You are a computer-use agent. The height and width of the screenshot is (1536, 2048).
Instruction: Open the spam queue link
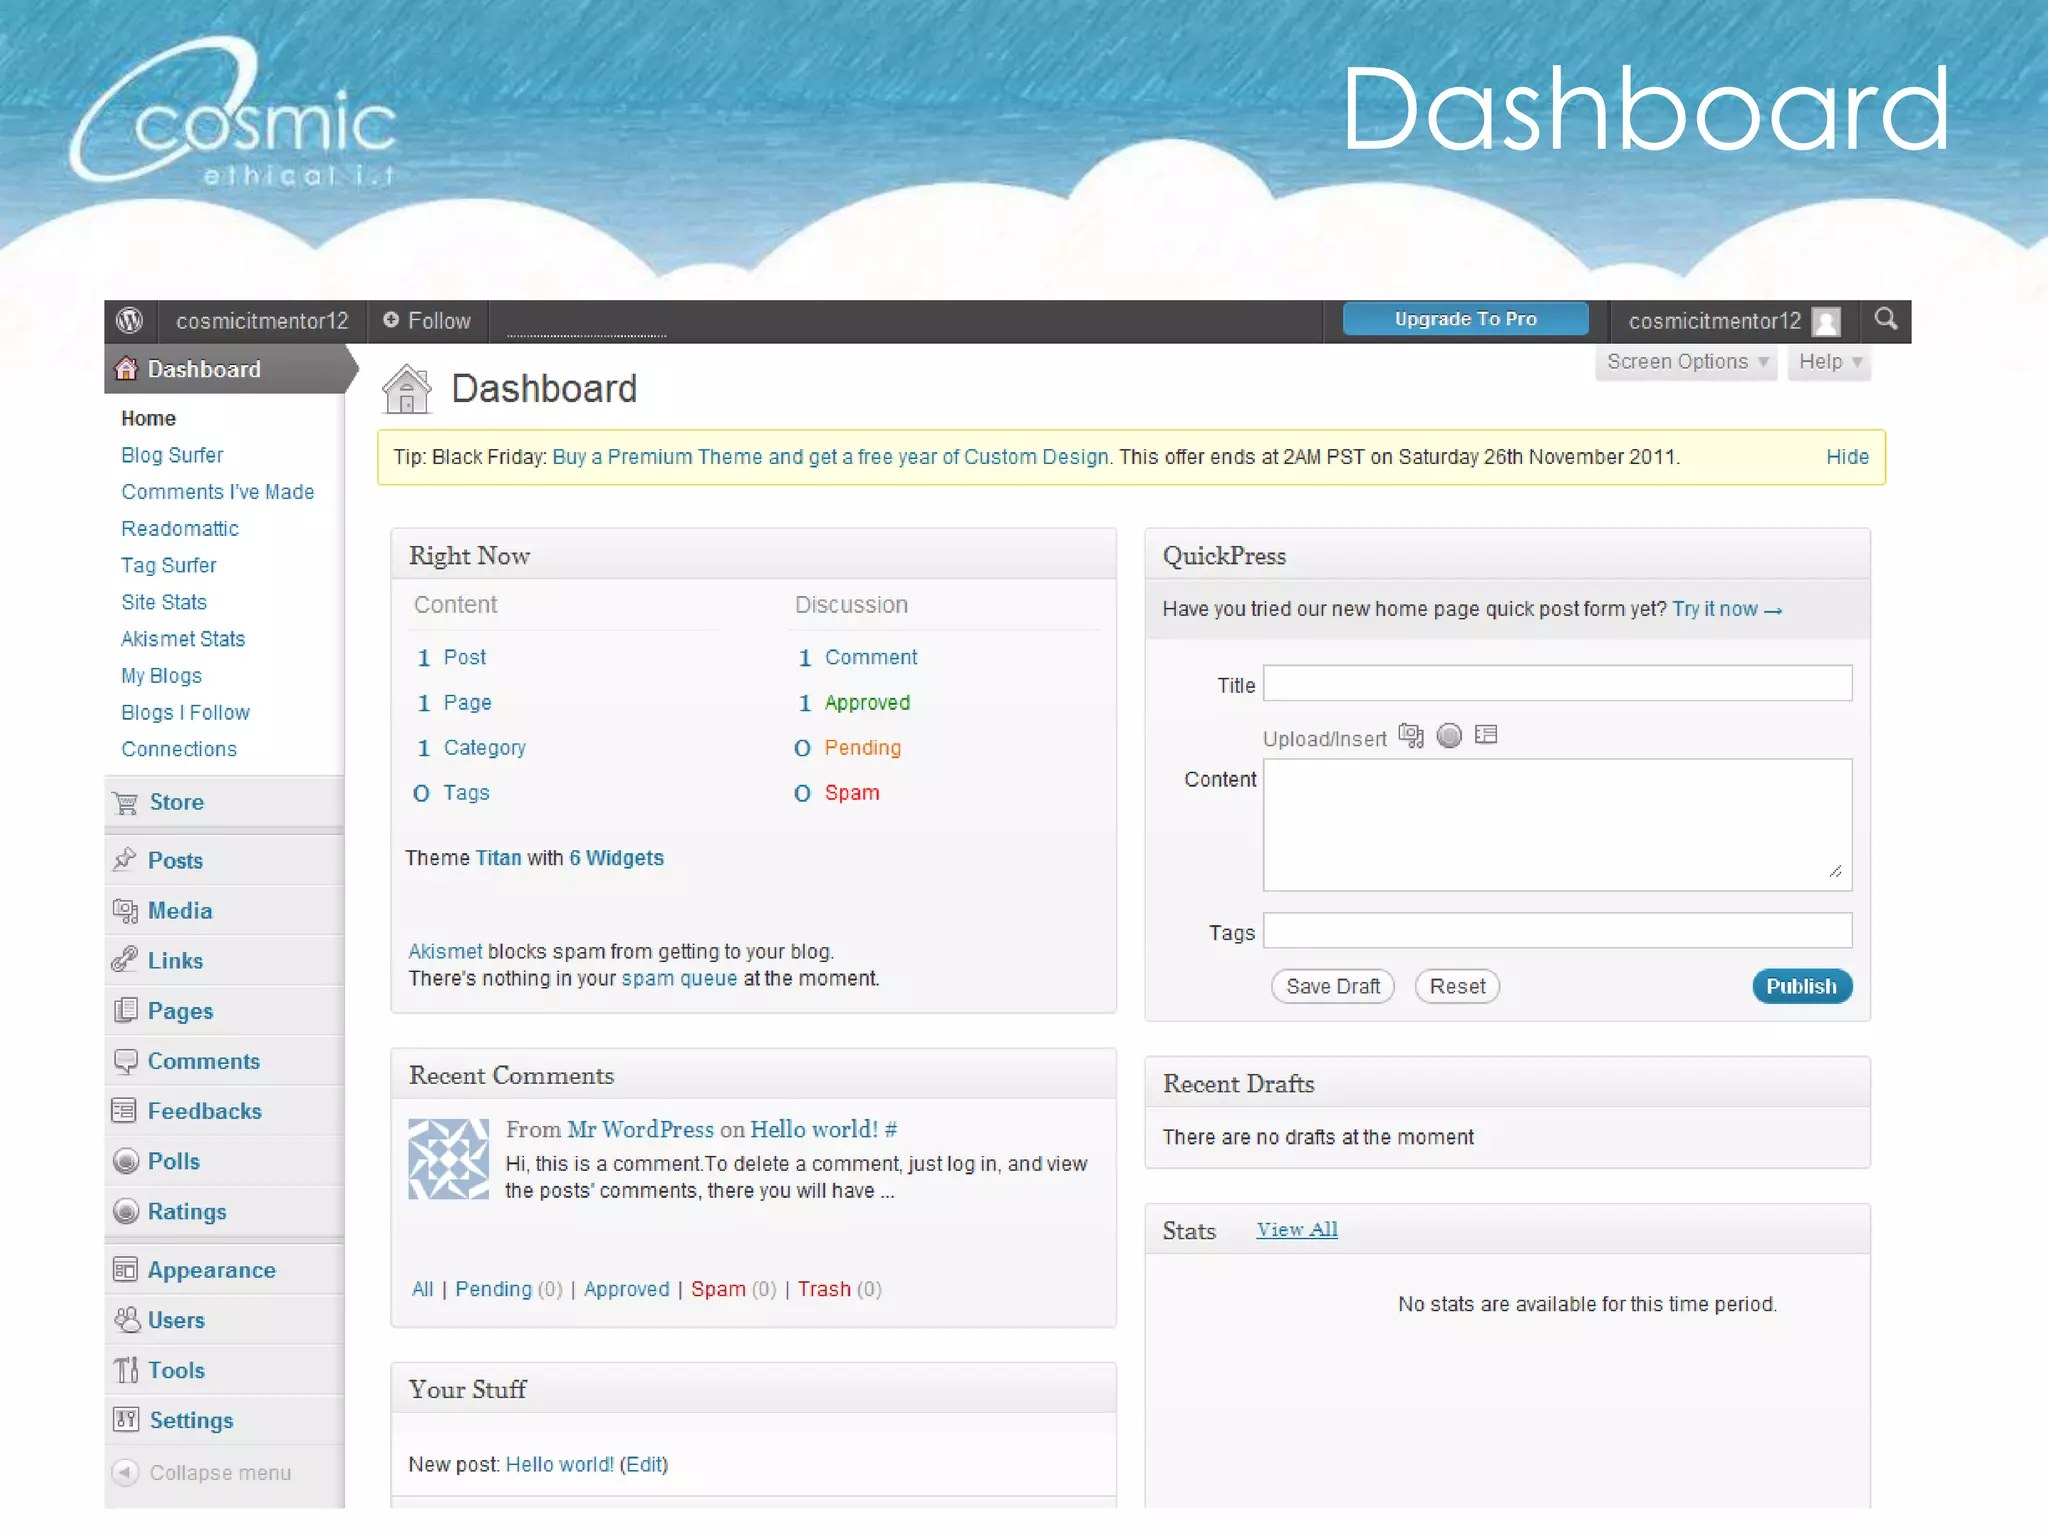pyautogui.click(x=679, y=978)
